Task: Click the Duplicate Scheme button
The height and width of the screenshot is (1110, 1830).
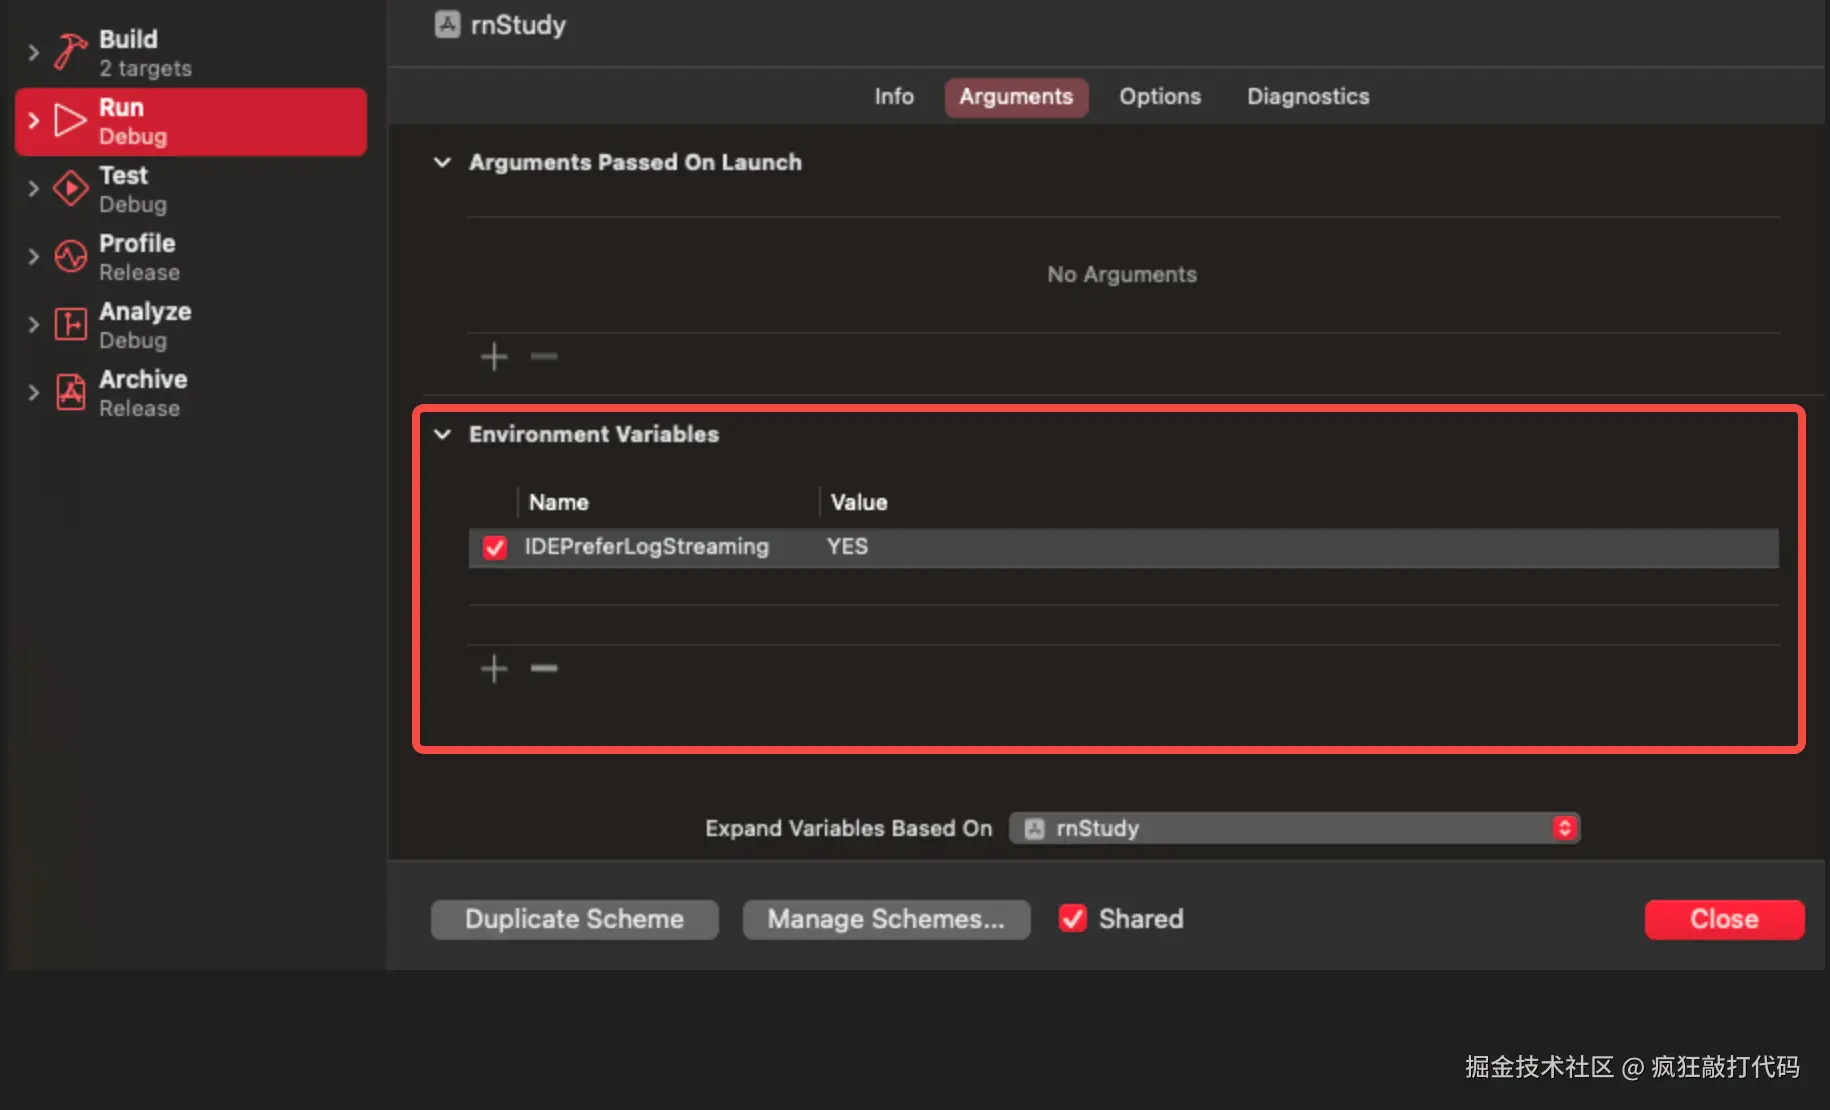Action: pos(575,919)
